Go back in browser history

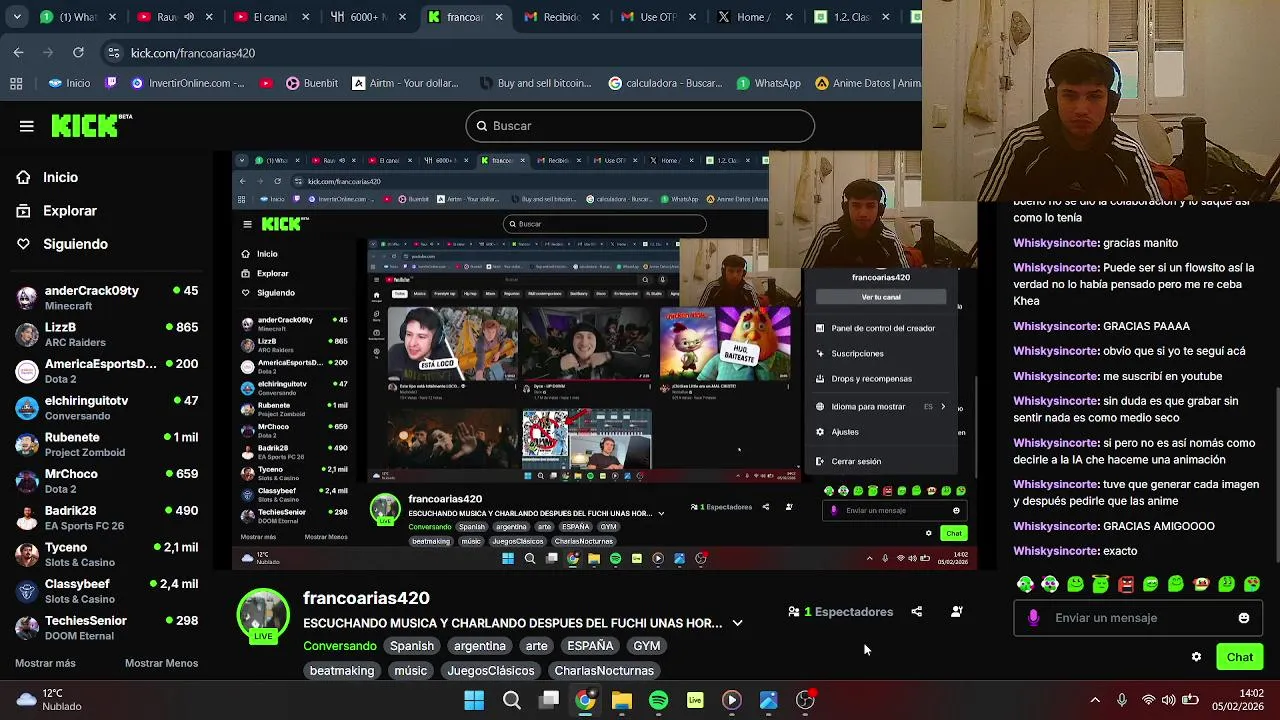(x=18, y=53)
